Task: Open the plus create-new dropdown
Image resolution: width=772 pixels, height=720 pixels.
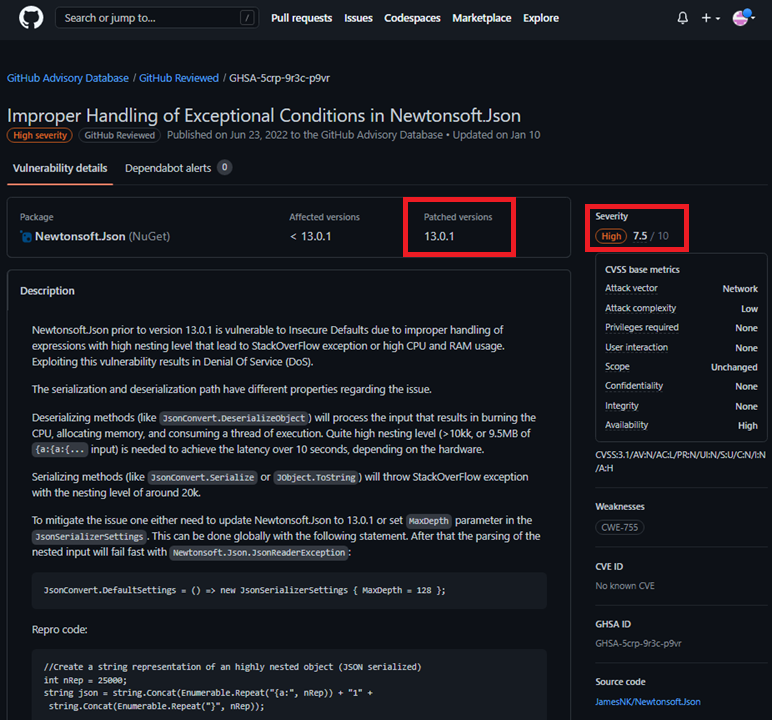Action: click(x=710, y=18)
